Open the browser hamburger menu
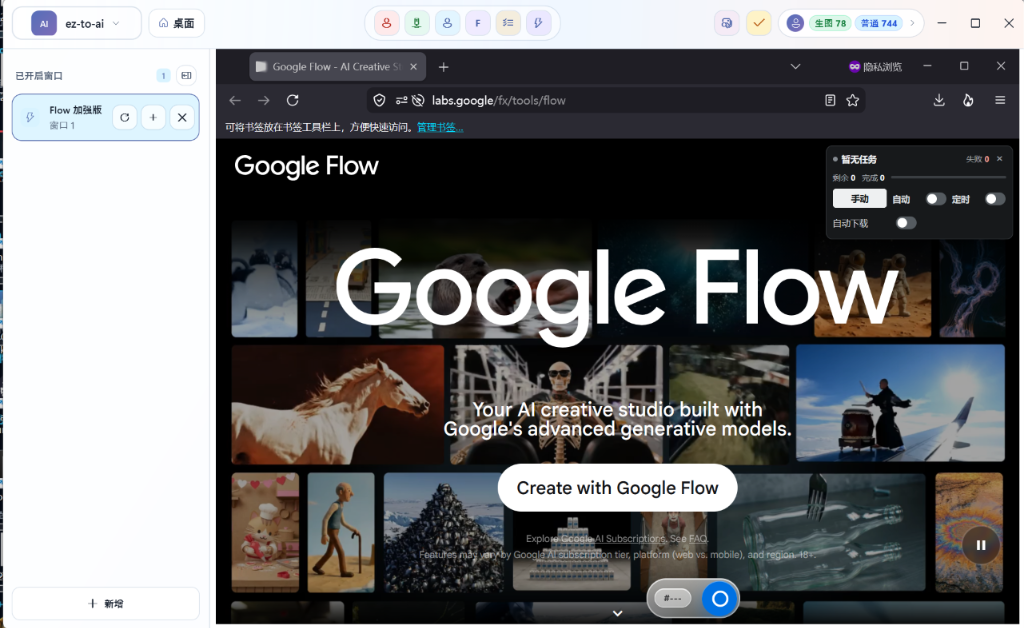The width and height of the screenshot is (1024, 628). click(x=1000, y=101)
